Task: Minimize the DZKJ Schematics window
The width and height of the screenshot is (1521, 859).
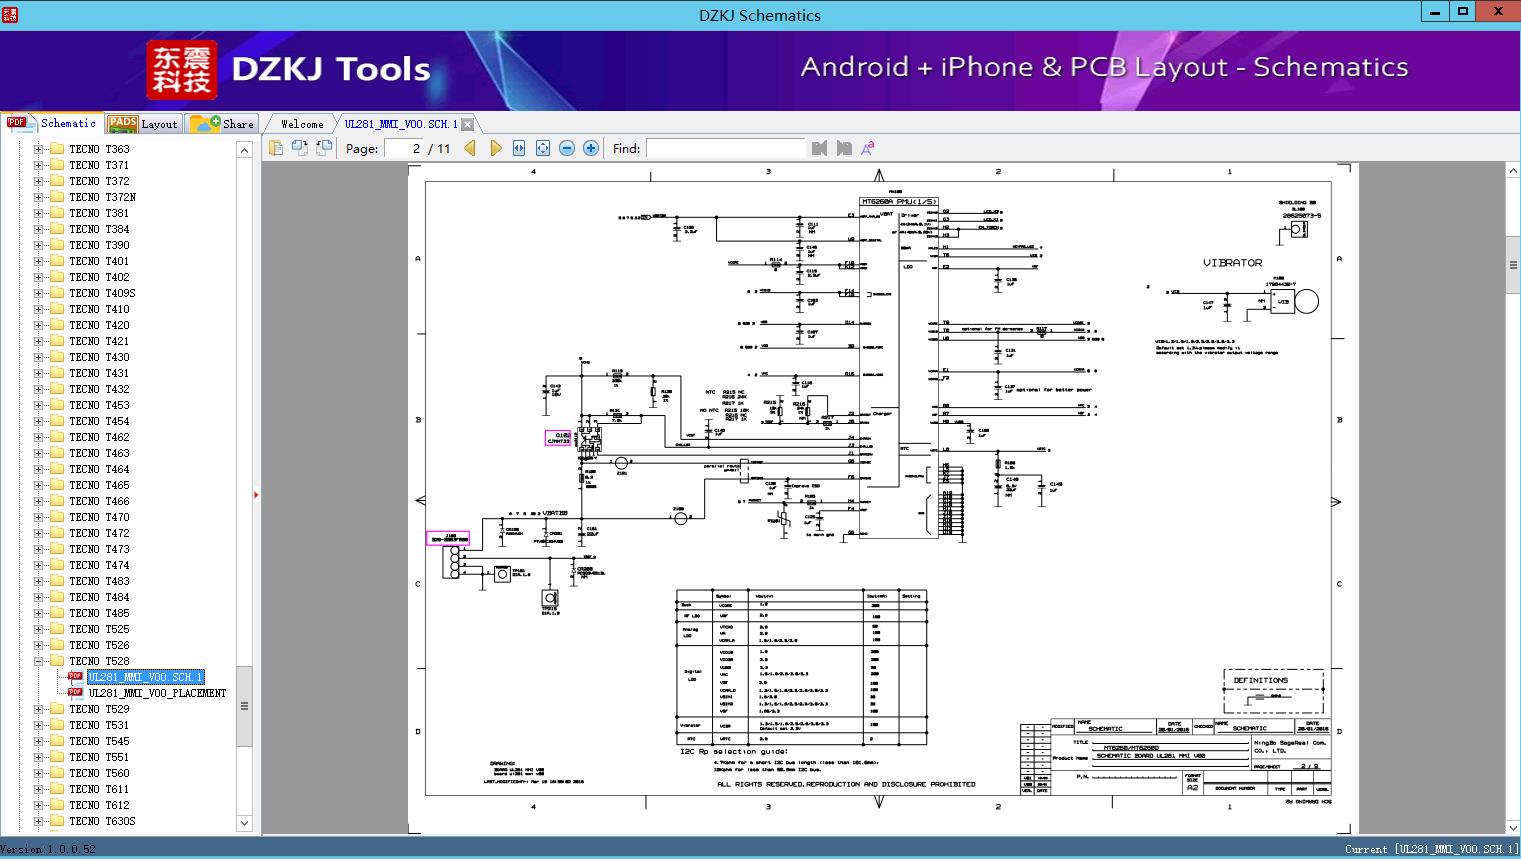Action: [x=1435, y=12]
